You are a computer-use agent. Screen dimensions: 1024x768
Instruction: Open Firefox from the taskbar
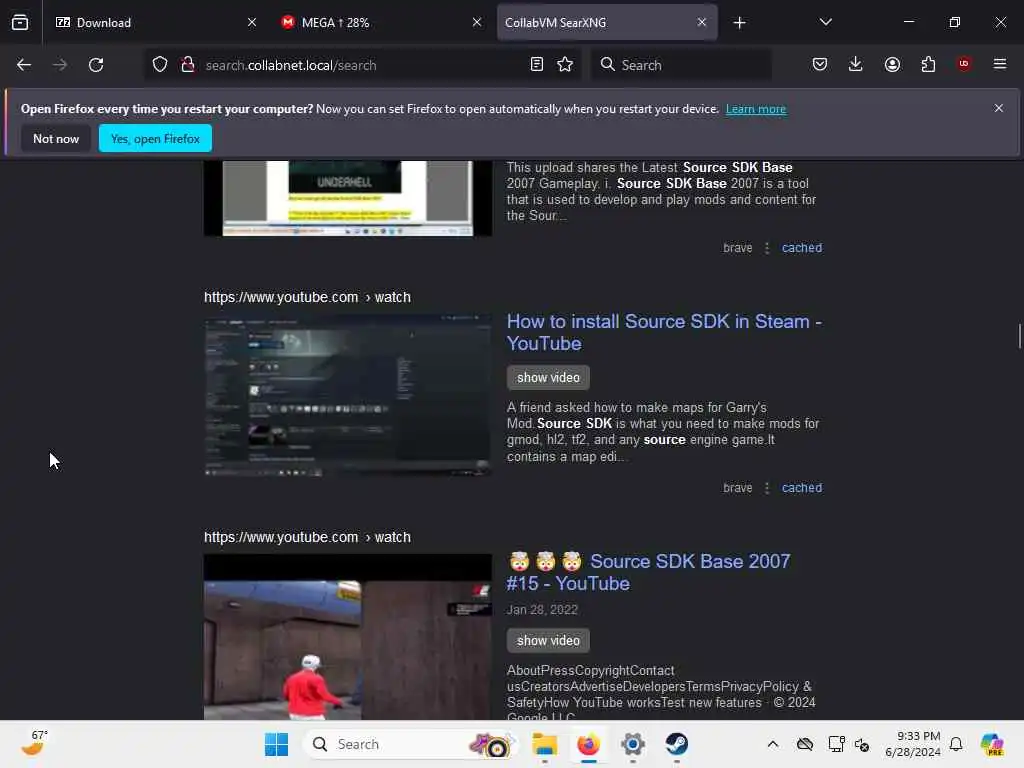click(x=588, y=744)
